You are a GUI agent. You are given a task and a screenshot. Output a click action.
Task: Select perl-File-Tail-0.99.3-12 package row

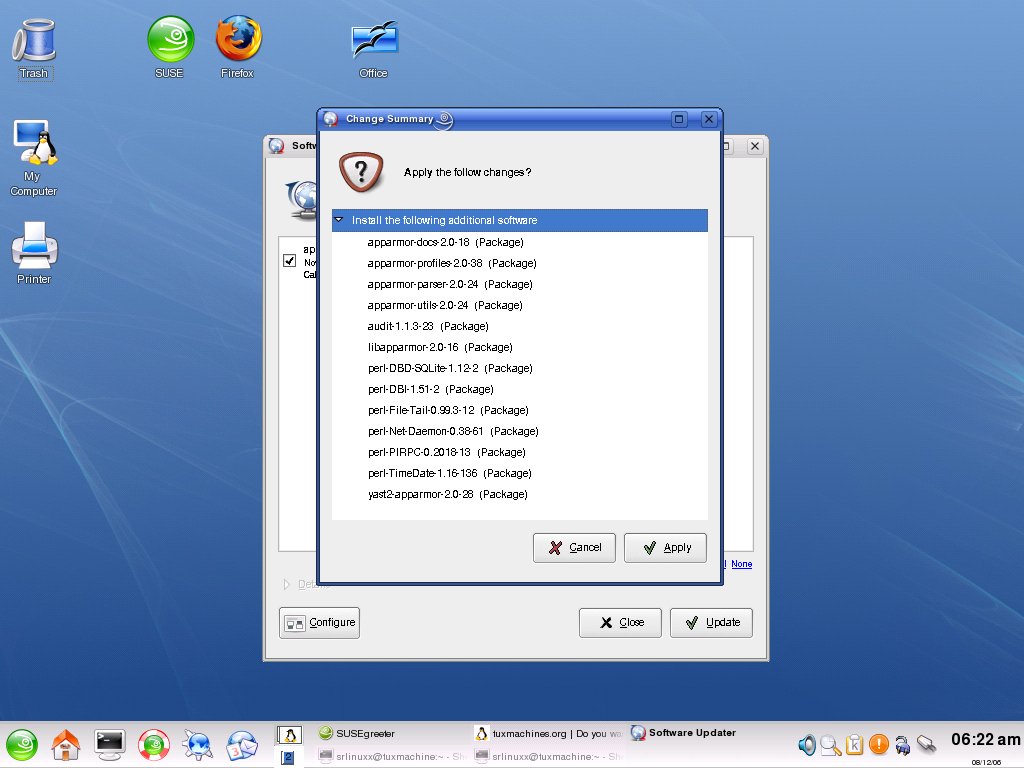519,410
